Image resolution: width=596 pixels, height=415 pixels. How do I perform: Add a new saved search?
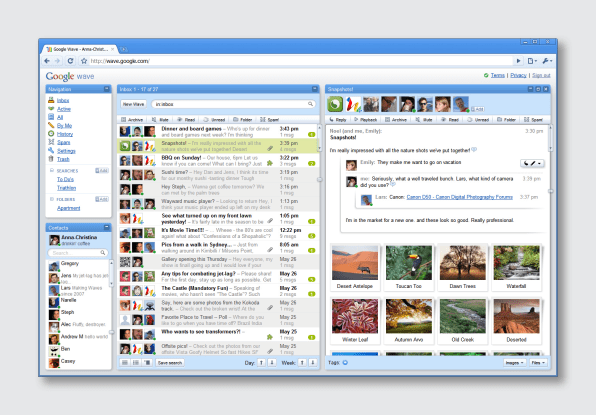[102, 170]
